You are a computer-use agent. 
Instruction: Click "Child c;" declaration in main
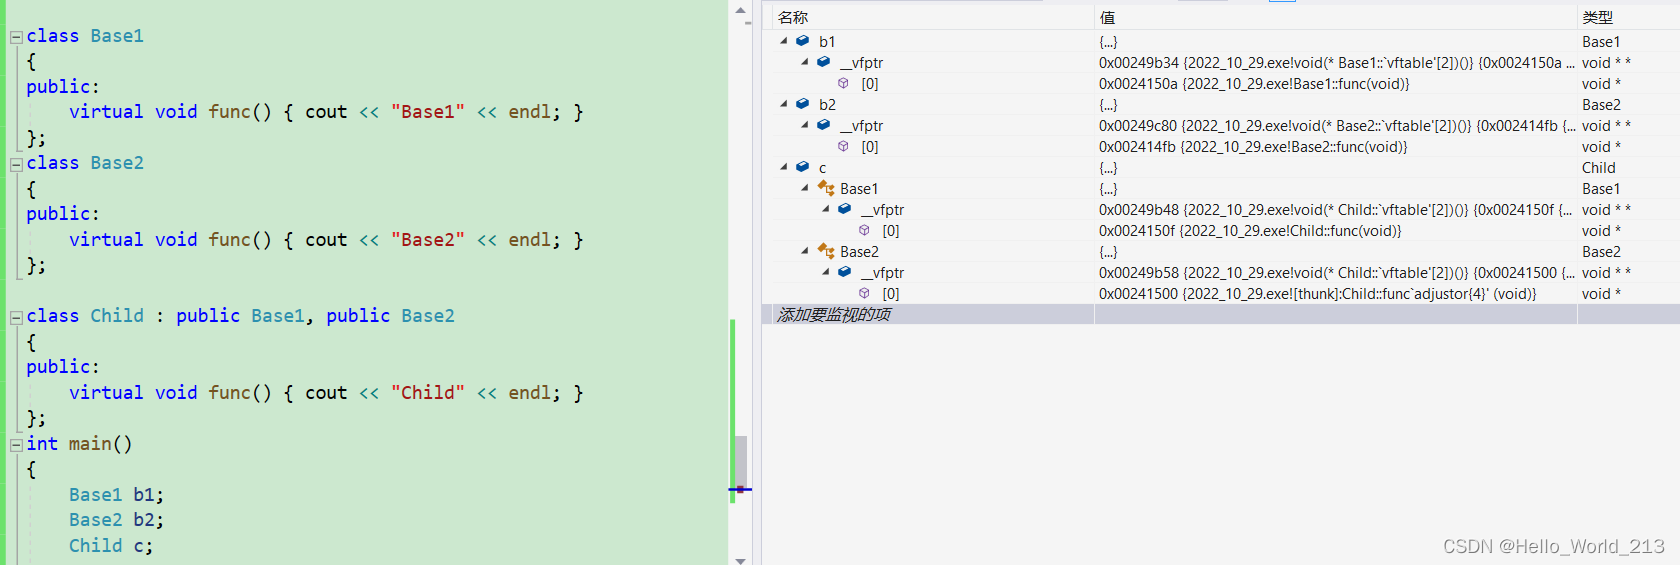click(x=111, y=546)
